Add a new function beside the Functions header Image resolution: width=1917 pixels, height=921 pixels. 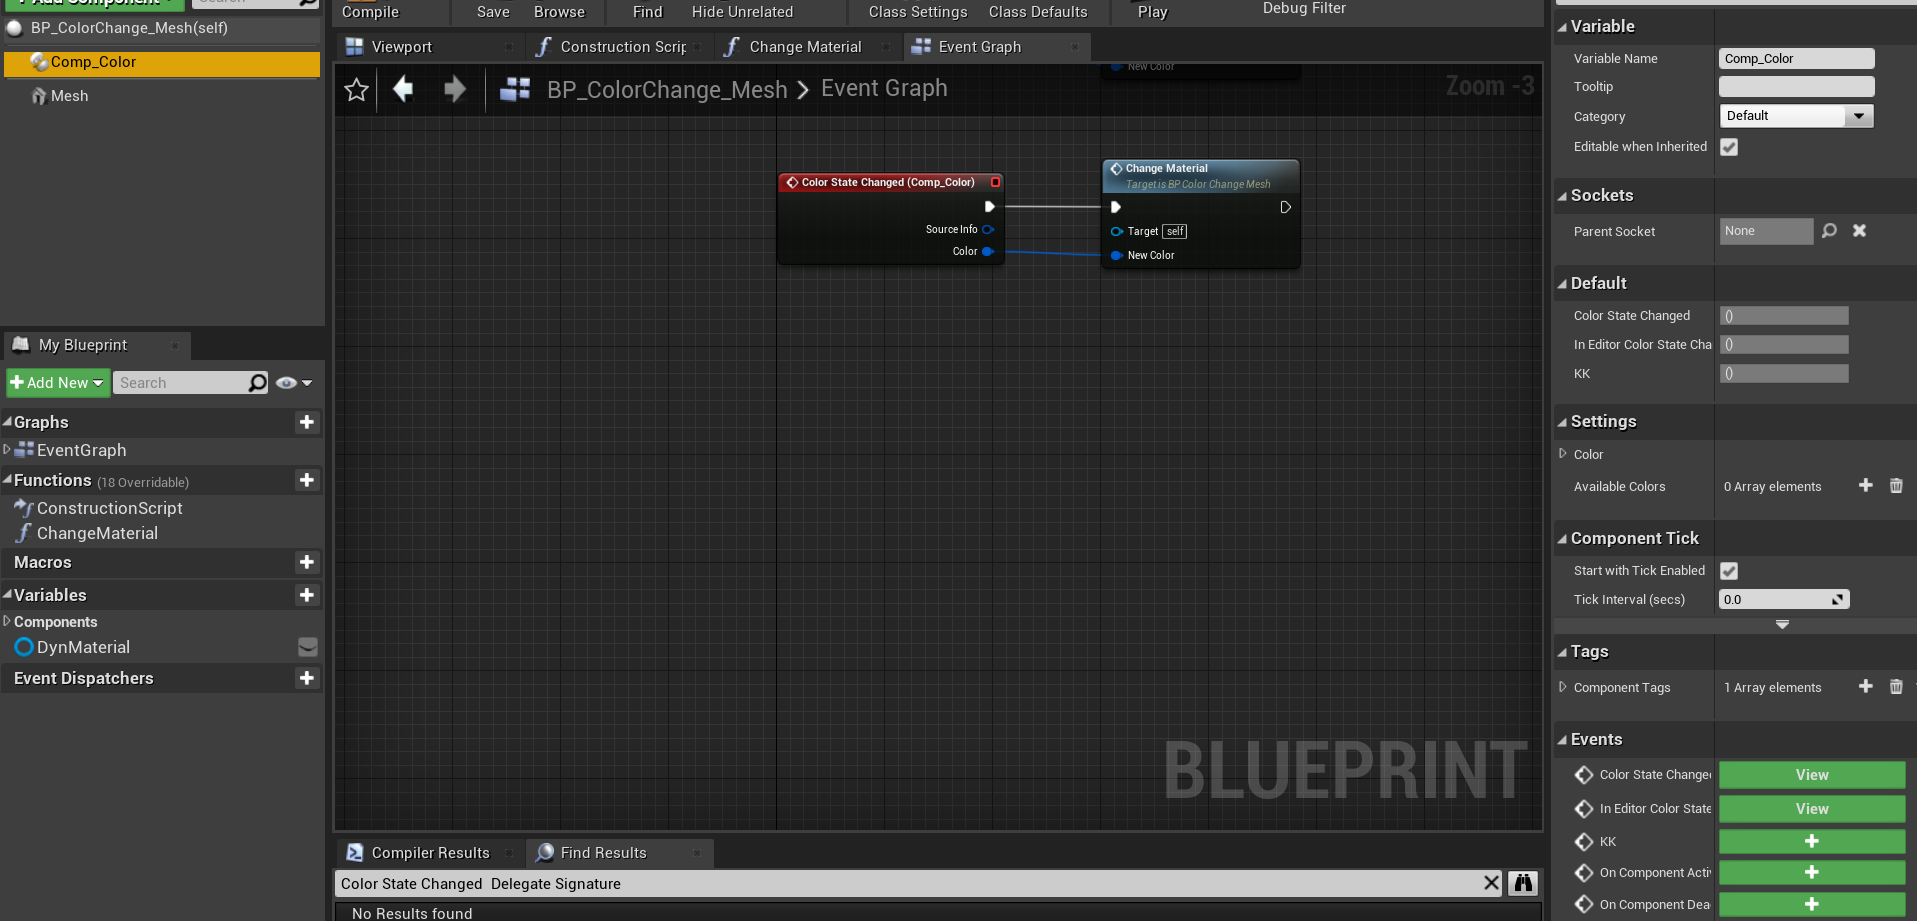[307, 480]
